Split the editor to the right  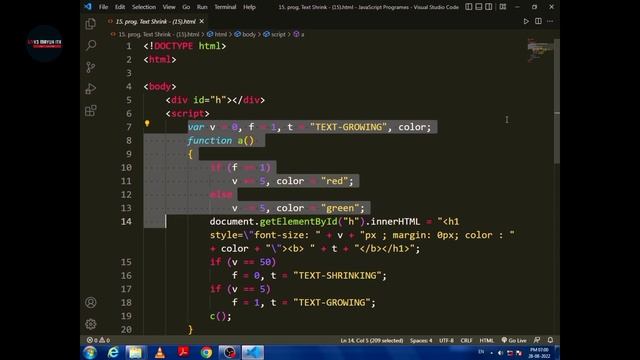click(538, 21)
